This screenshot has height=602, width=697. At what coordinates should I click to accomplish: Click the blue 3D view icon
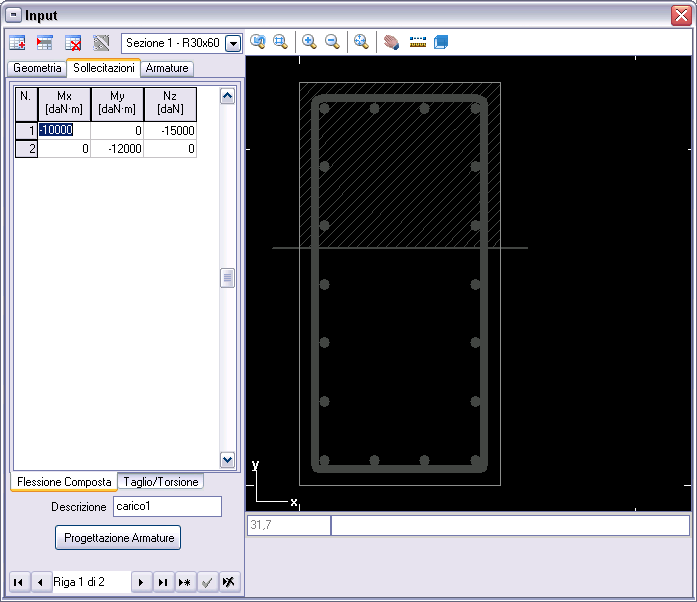pos(440,43)
